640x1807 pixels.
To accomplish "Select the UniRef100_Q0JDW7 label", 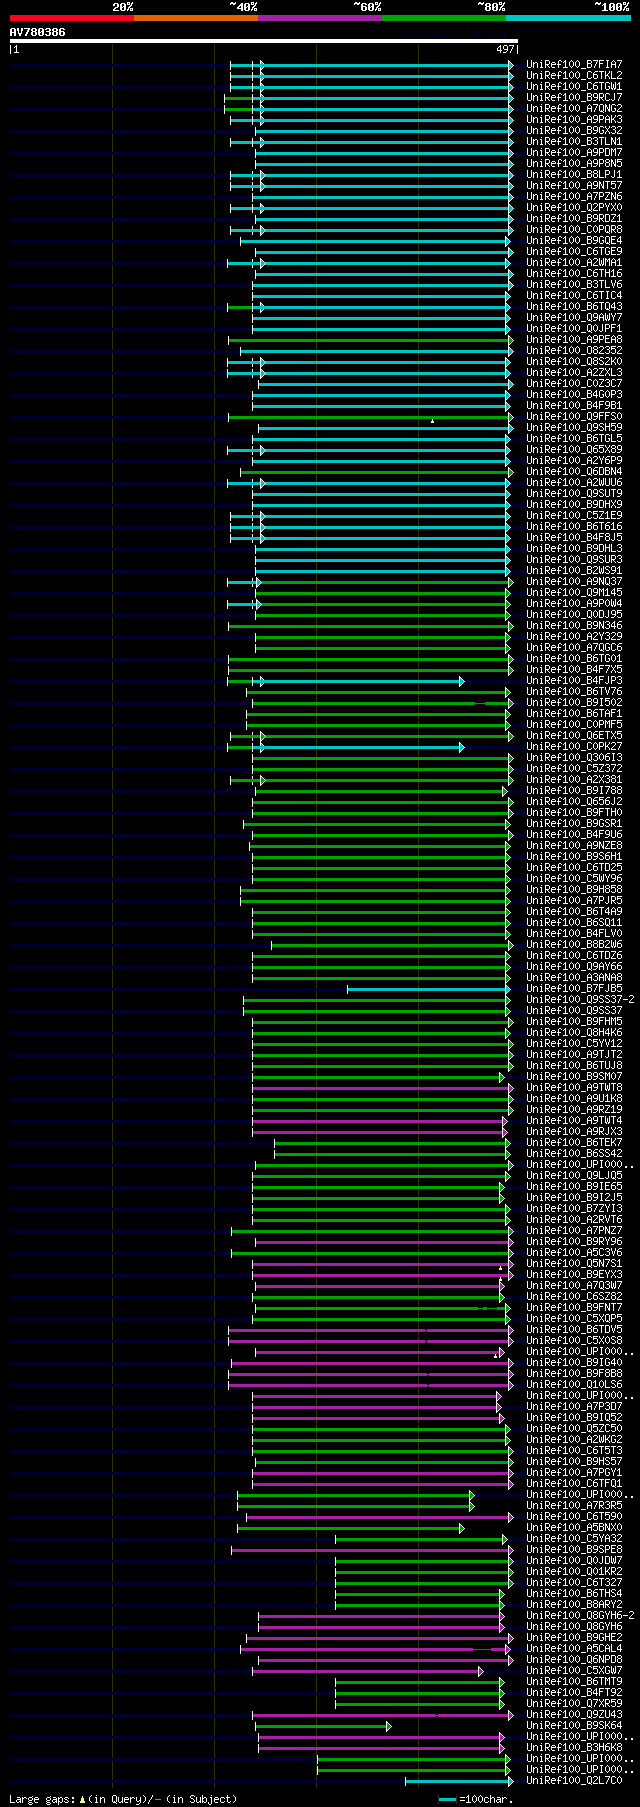I will click(x=574, y=1561).
